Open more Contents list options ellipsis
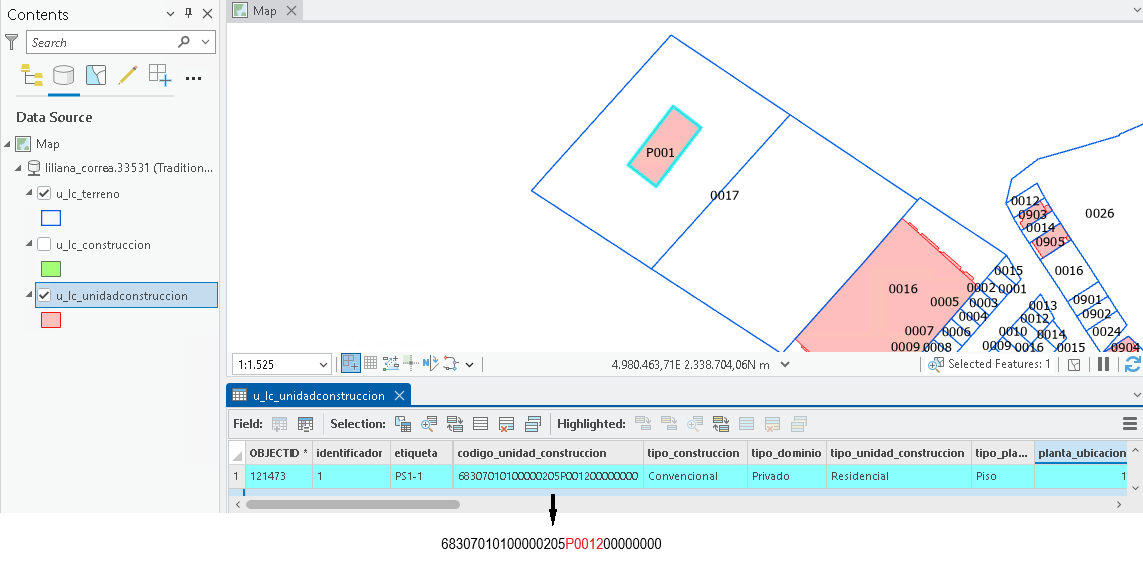 click(x=193, y=78)
